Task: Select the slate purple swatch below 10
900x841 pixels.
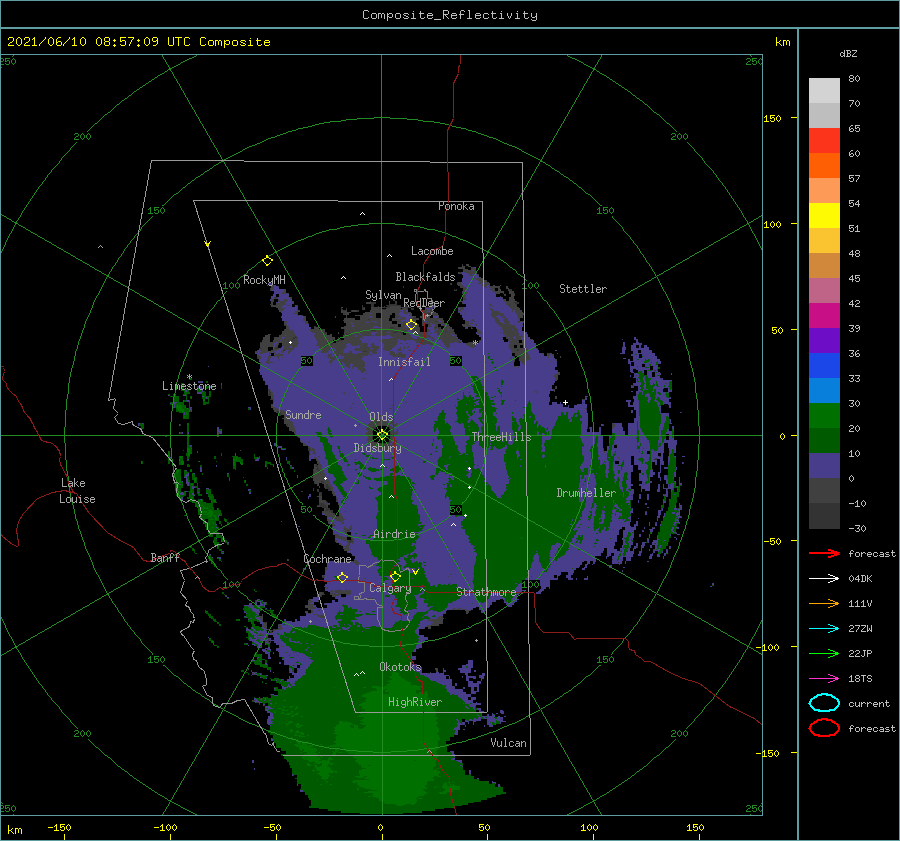Action: click(x=824, y=466)
